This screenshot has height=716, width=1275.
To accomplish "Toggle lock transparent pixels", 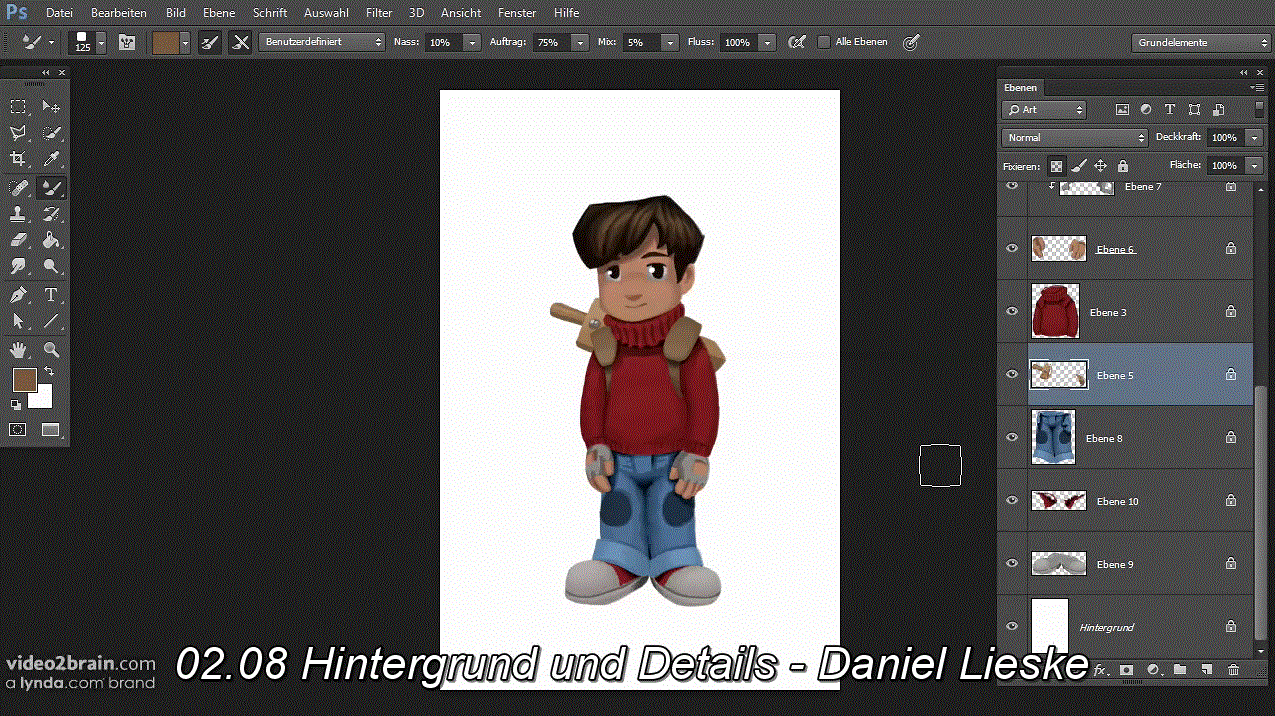I will [x=1056, y=166].
